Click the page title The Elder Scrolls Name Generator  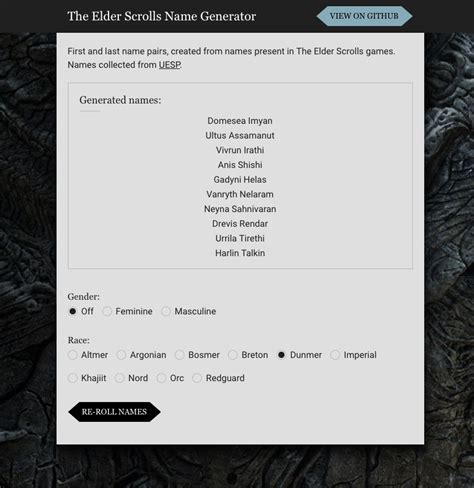162,16
